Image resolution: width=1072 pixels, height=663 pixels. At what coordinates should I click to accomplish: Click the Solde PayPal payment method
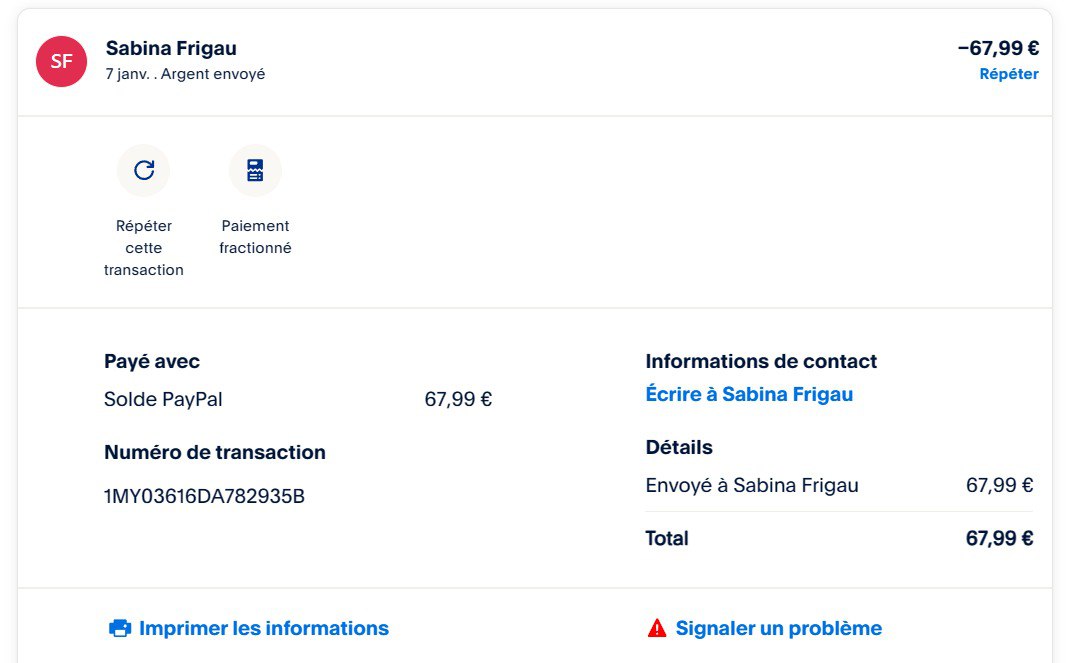tap(163, 400)
